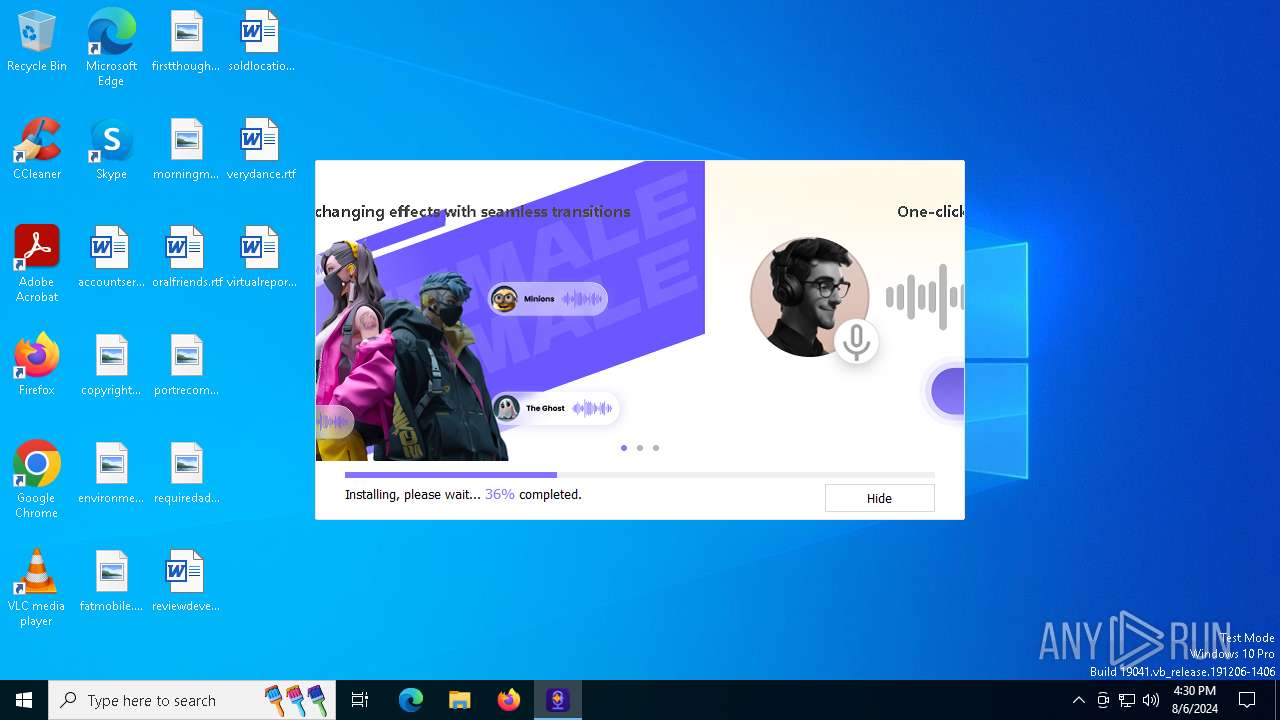This screenshot has height=720, width=1280.
Task: Select the fatmobile... image file
Action: (111, 581)
